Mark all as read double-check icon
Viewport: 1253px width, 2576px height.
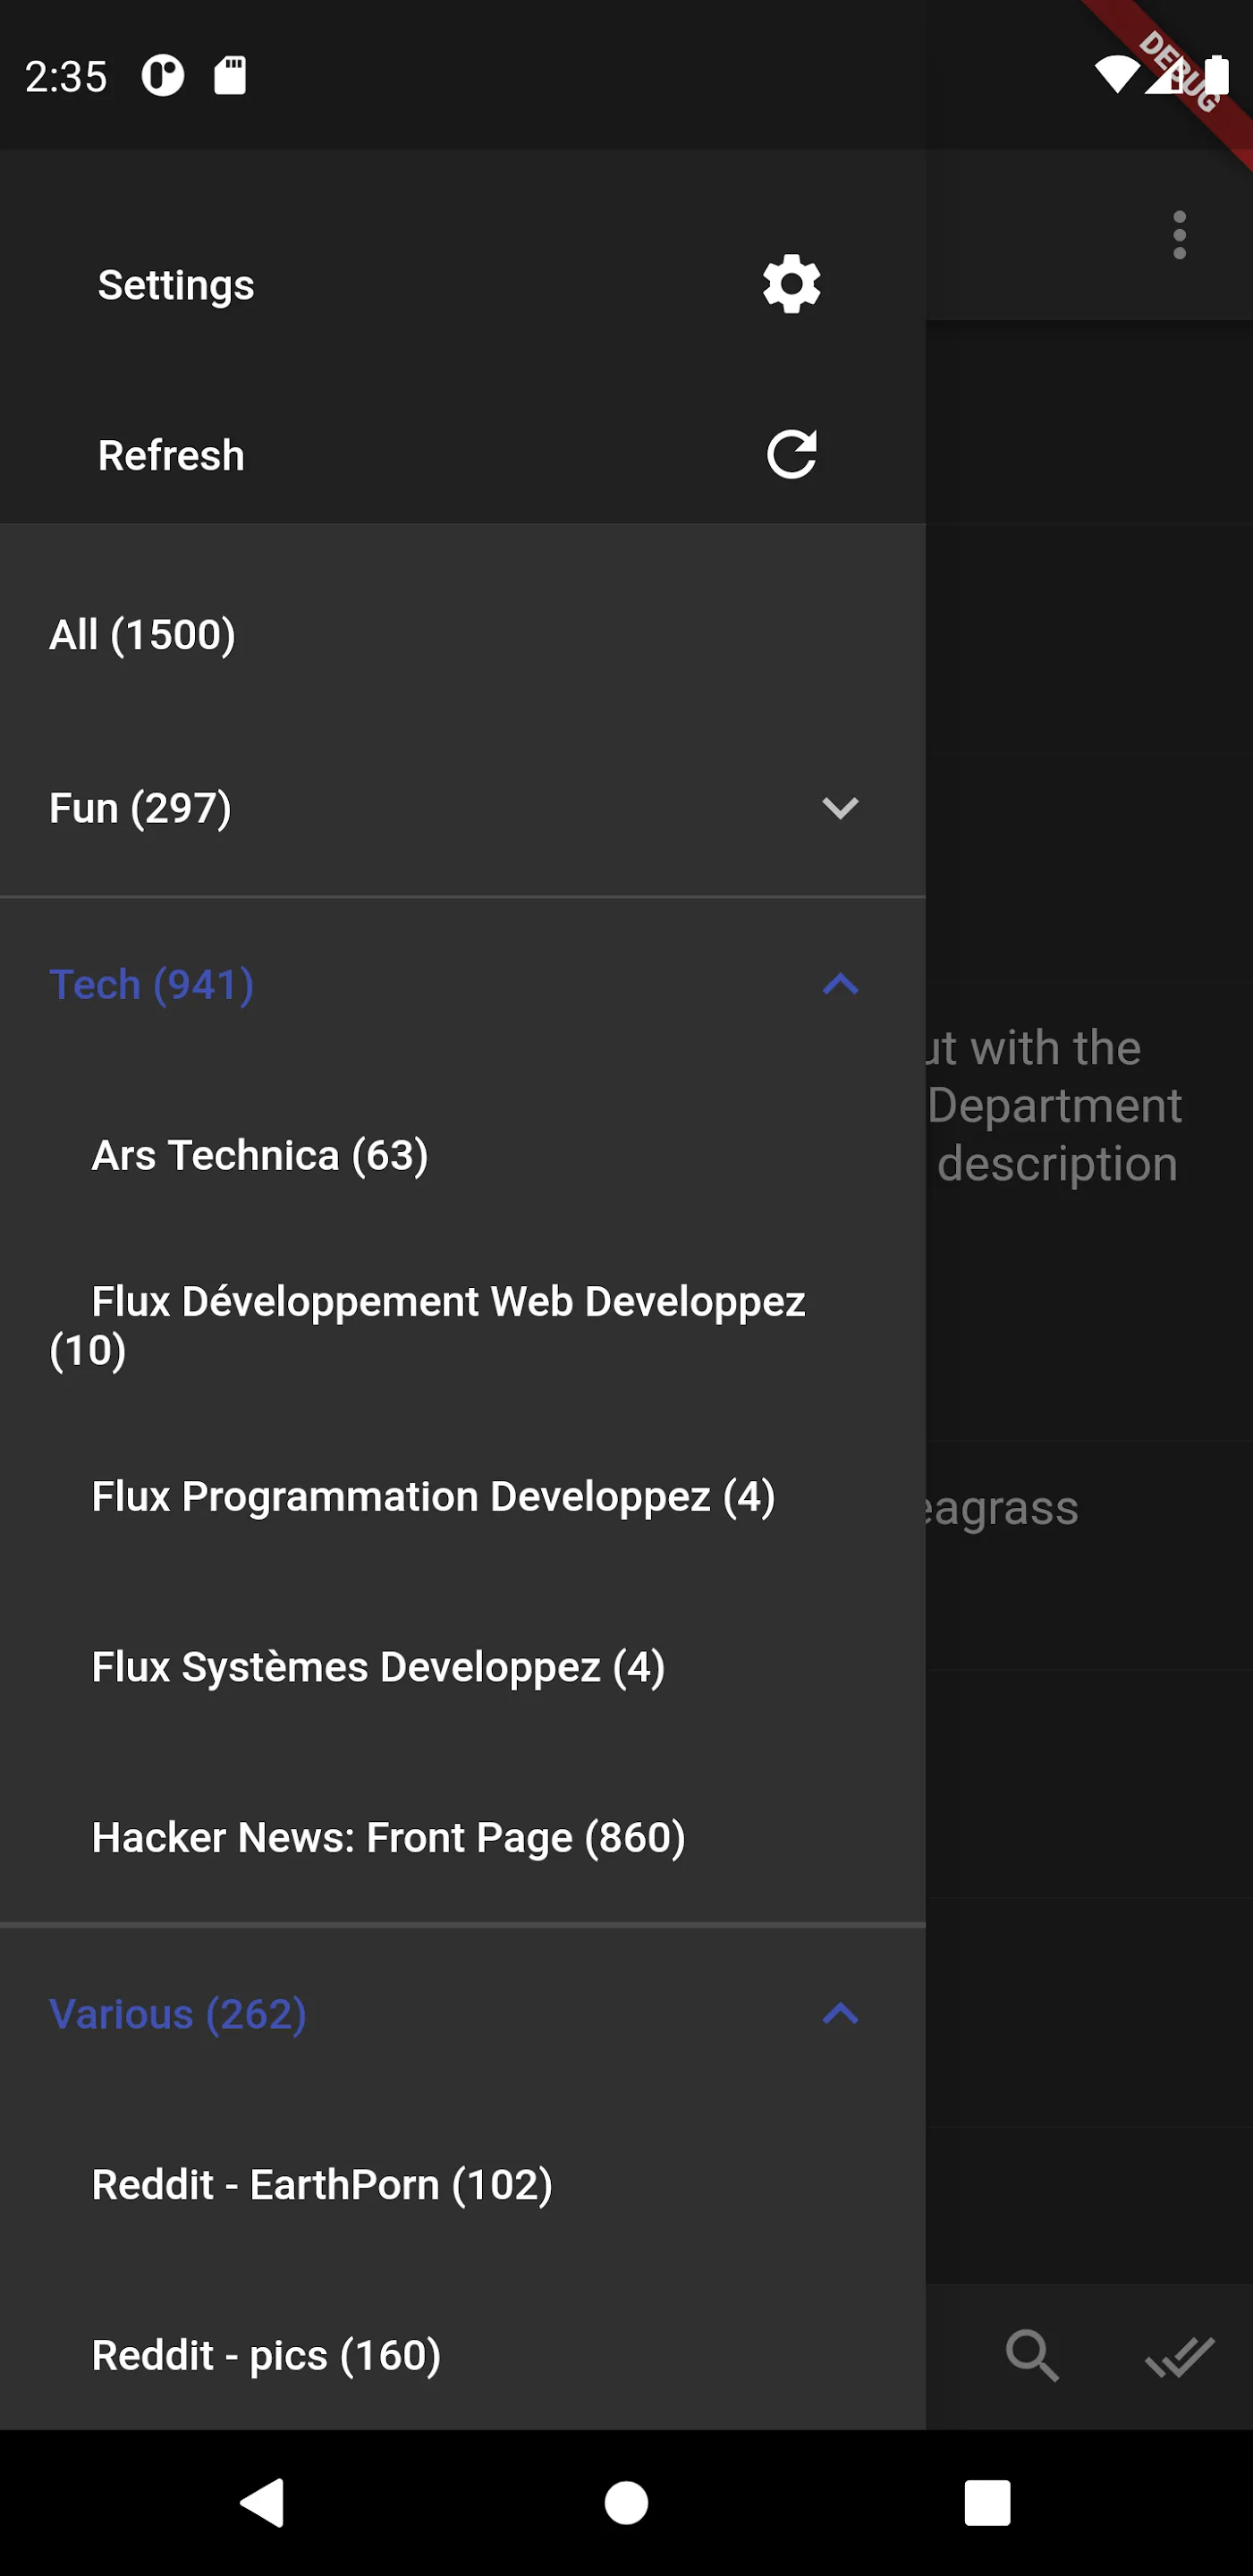click(x=1179, y=2356)
